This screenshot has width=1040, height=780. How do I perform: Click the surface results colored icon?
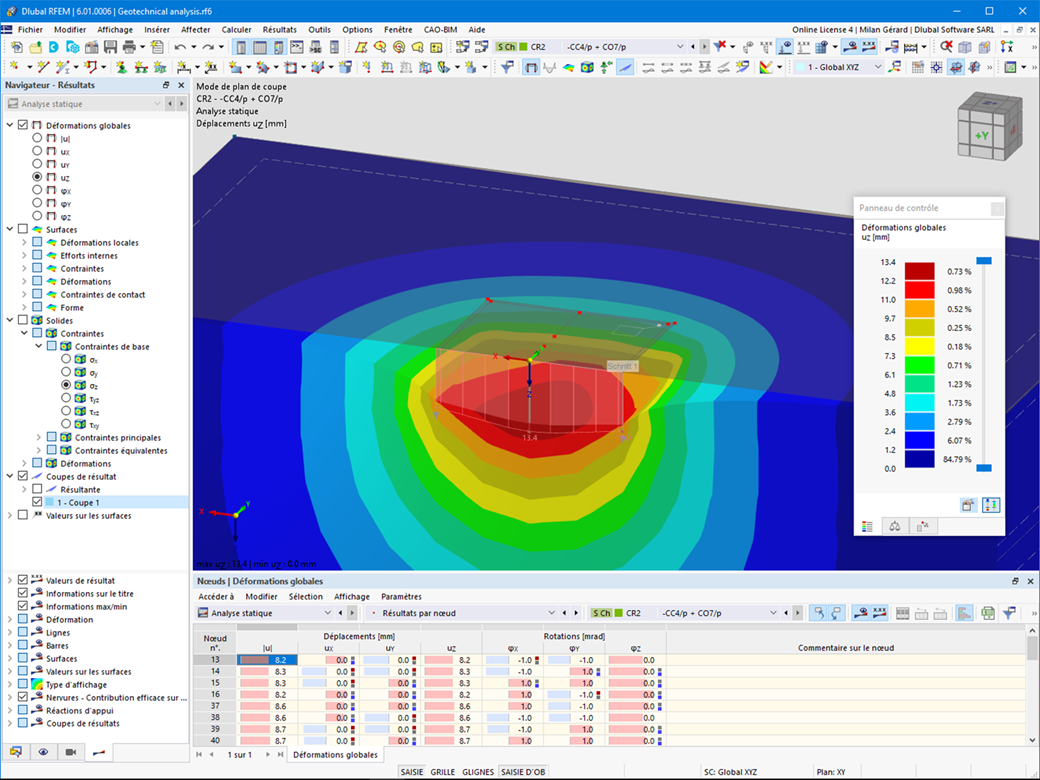pos(568,67)
